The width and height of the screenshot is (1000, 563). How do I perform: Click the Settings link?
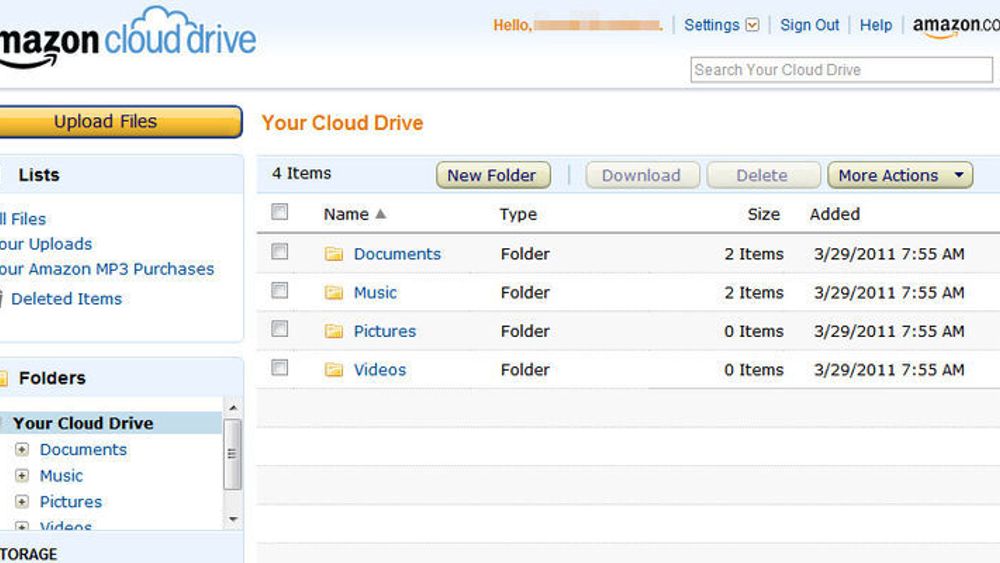(712, 25)
